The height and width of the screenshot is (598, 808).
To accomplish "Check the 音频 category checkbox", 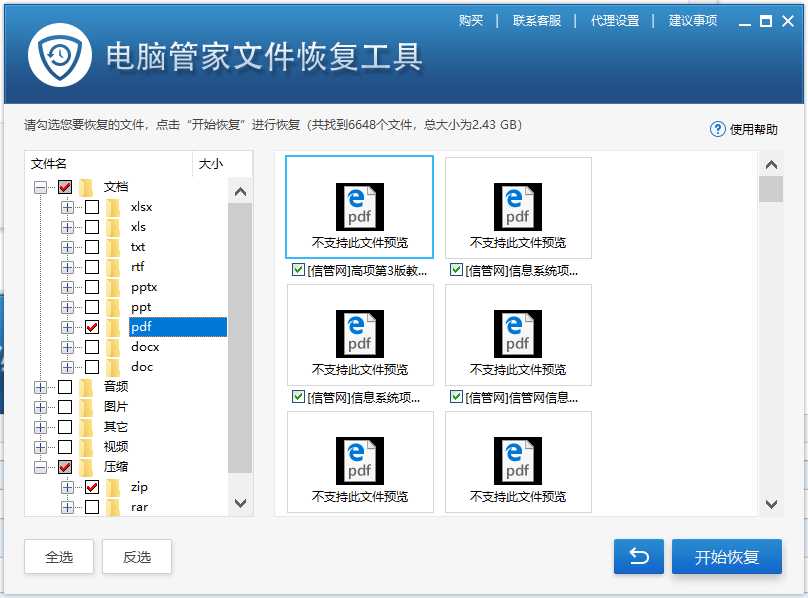I will click(65, 387).
